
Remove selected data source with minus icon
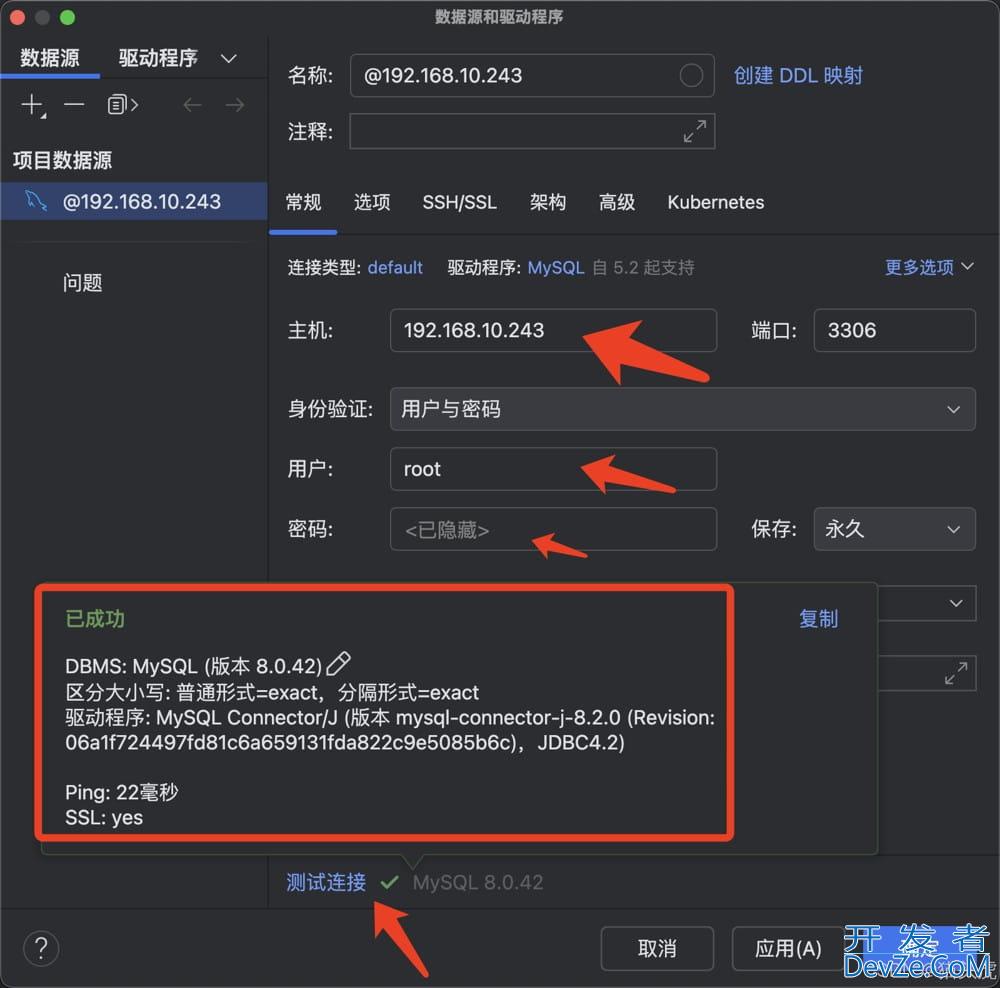(x=74, y=104)
